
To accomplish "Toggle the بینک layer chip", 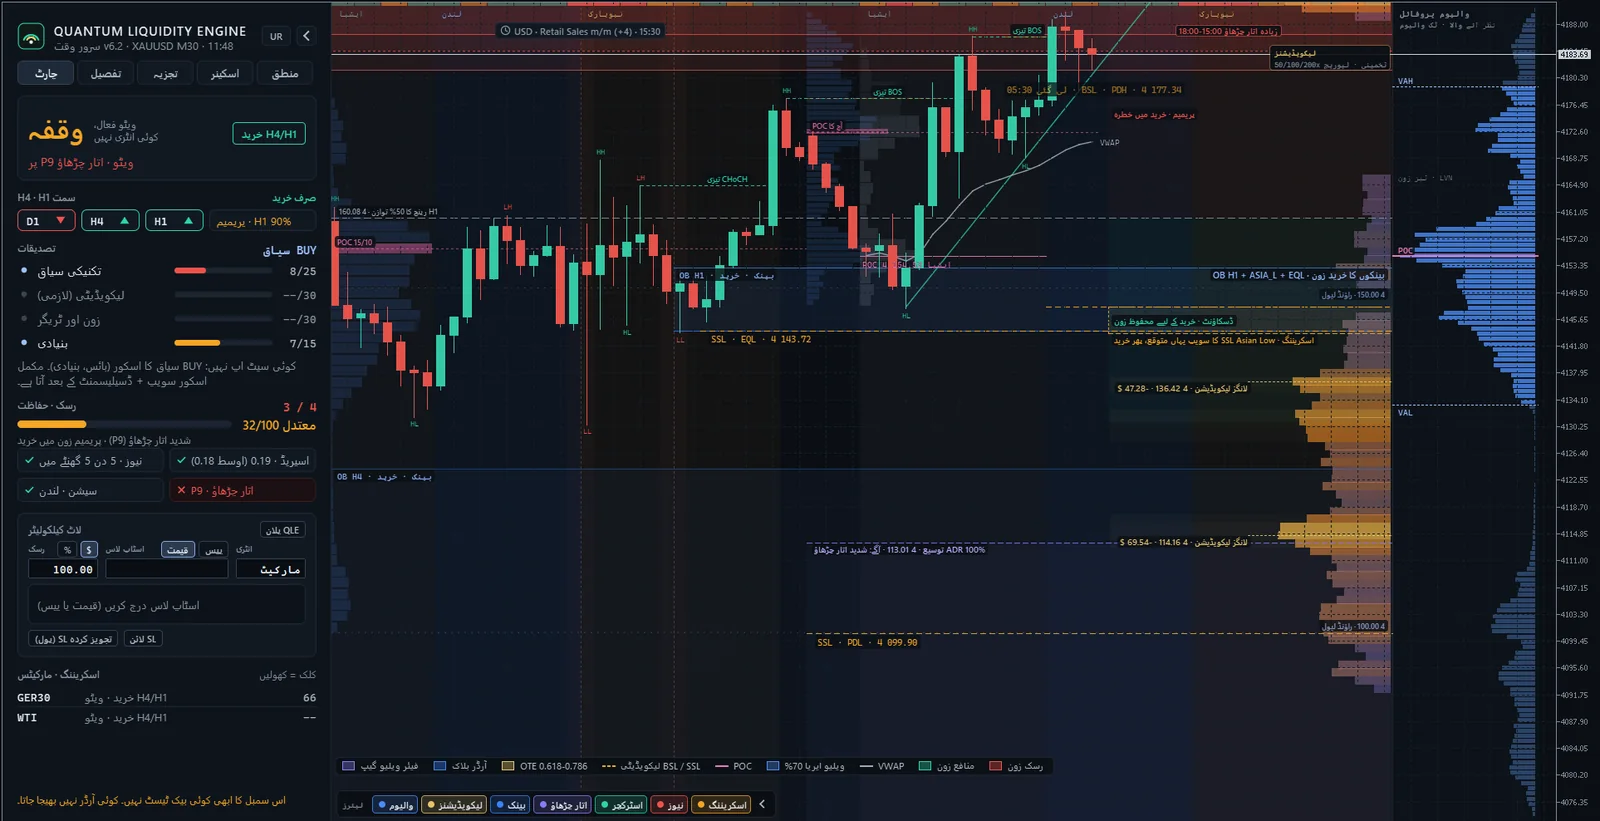I will (x=511, y=805).
